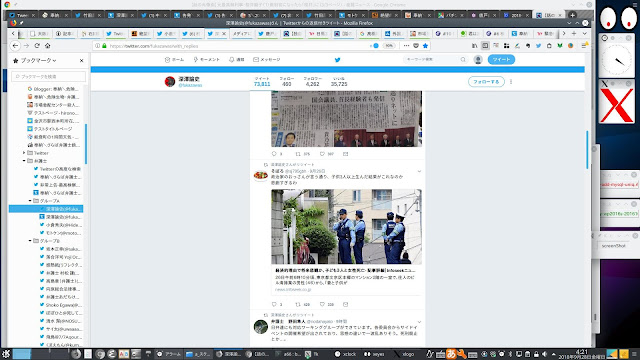Open a new Firefox tab with plus

point(574,33)
